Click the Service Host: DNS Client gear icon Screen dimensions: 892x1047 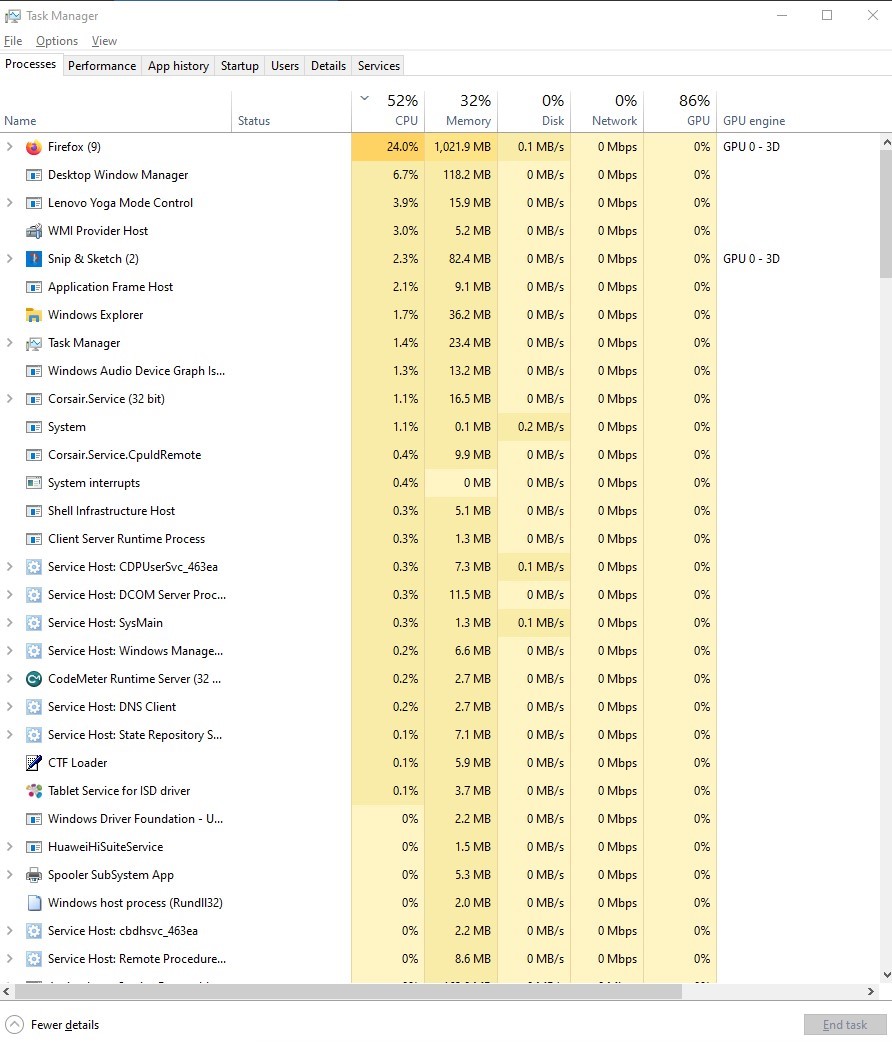coord(33,707)
